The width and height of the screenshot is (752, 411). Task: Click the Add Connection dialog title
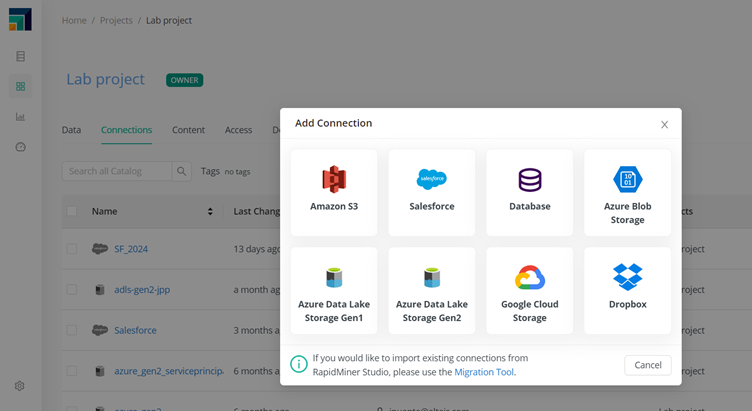click(333, 123)
